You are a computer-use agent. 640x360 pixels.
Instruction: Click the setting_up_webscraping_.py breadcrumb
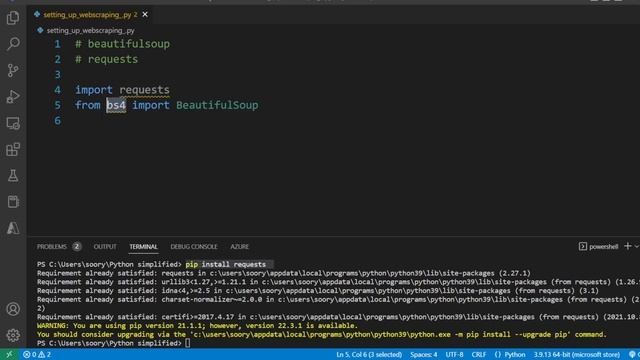[90, 31]
